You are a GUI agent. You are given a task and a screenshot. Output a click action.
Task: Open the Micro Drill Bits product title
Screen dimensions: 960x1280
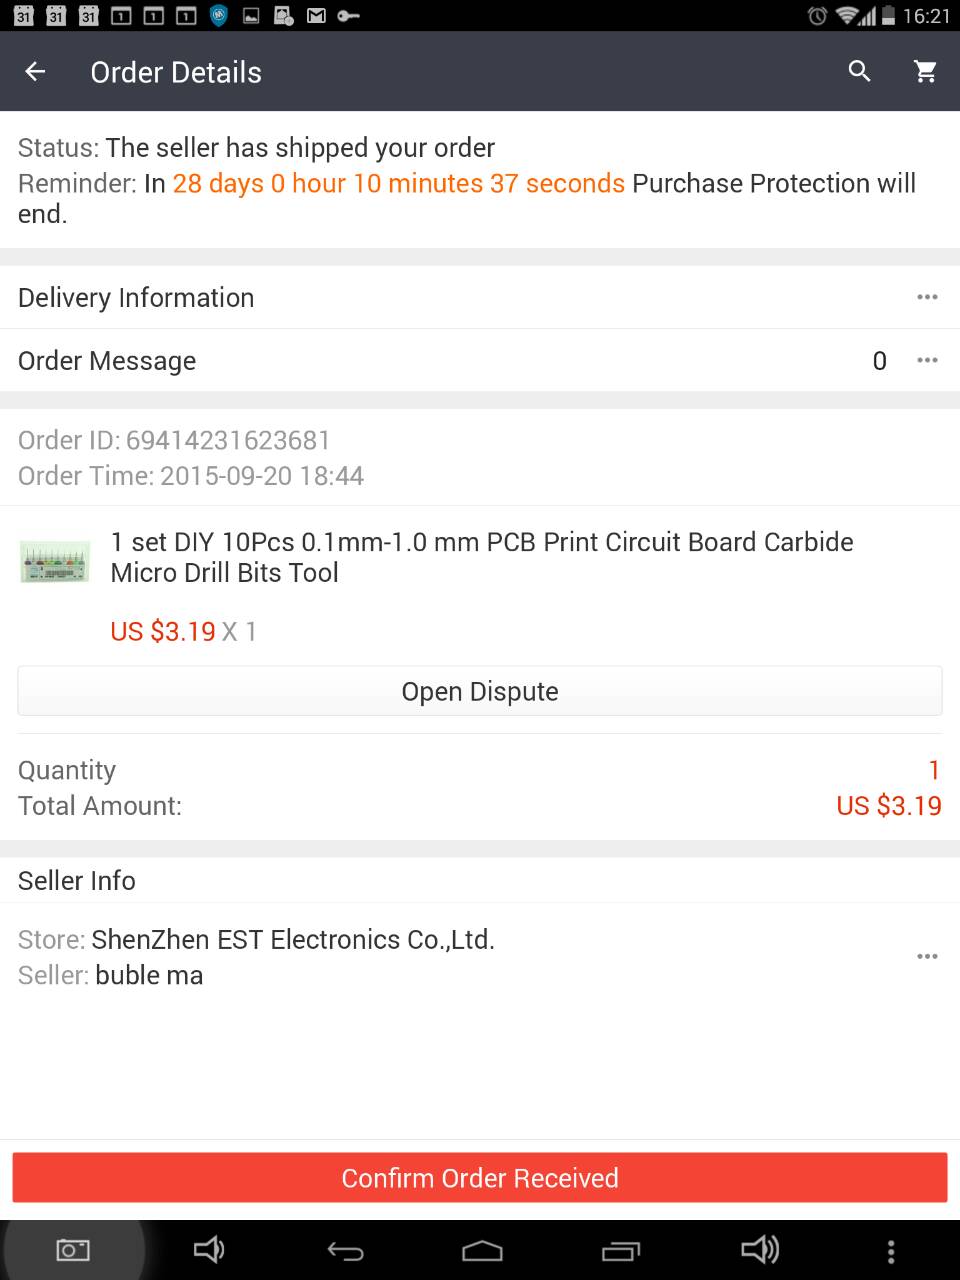[482, 557]
